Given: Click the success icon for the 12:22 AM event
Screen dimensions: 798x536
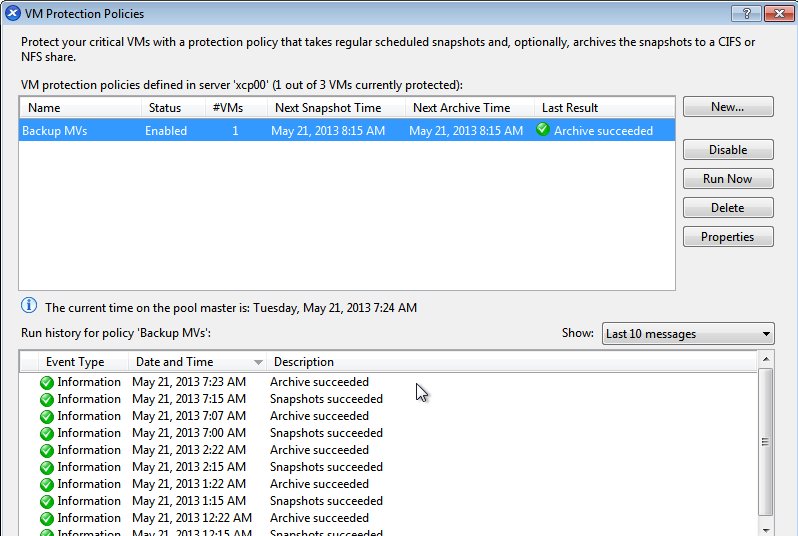Looking at the screenshot, I should pos(47,519).
